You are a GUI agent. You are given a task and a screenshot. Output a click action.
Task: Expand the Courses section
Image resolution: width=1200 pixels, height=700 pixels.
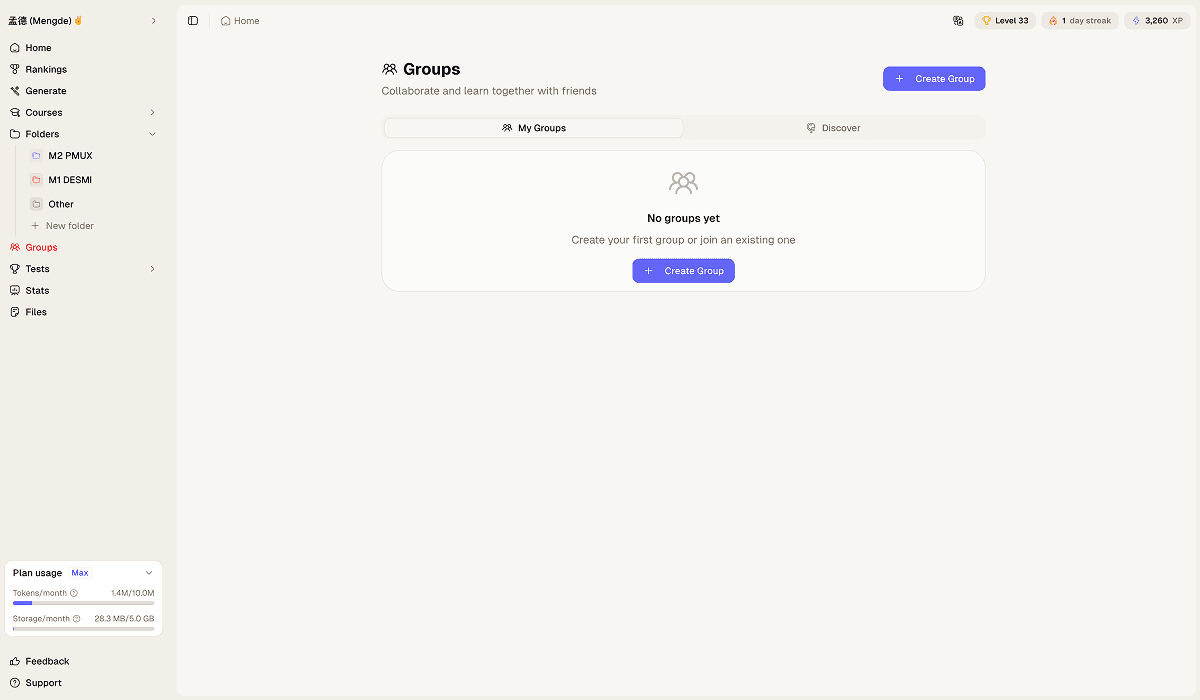click(151, 112)
